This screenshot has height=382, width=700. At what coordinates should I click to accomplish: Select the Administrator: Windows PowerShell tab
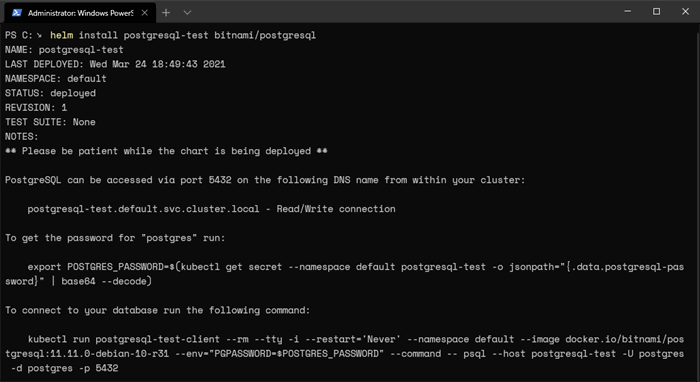coord(80,12)
